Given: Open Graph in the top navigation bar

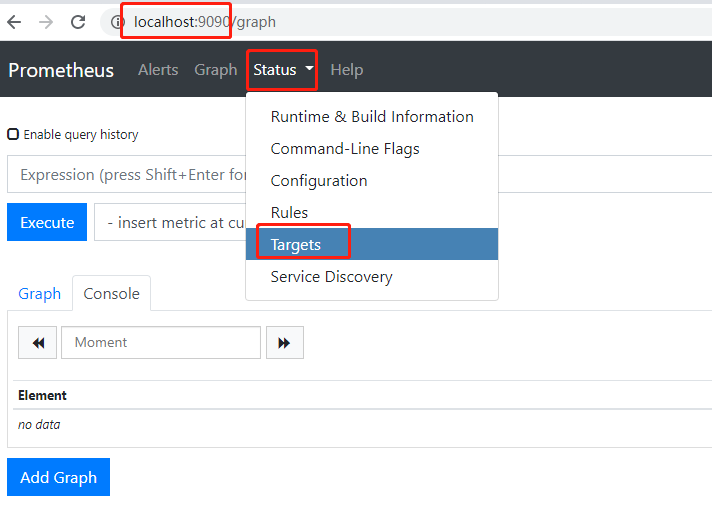Looking at the screenshot, I should [216, 70].
